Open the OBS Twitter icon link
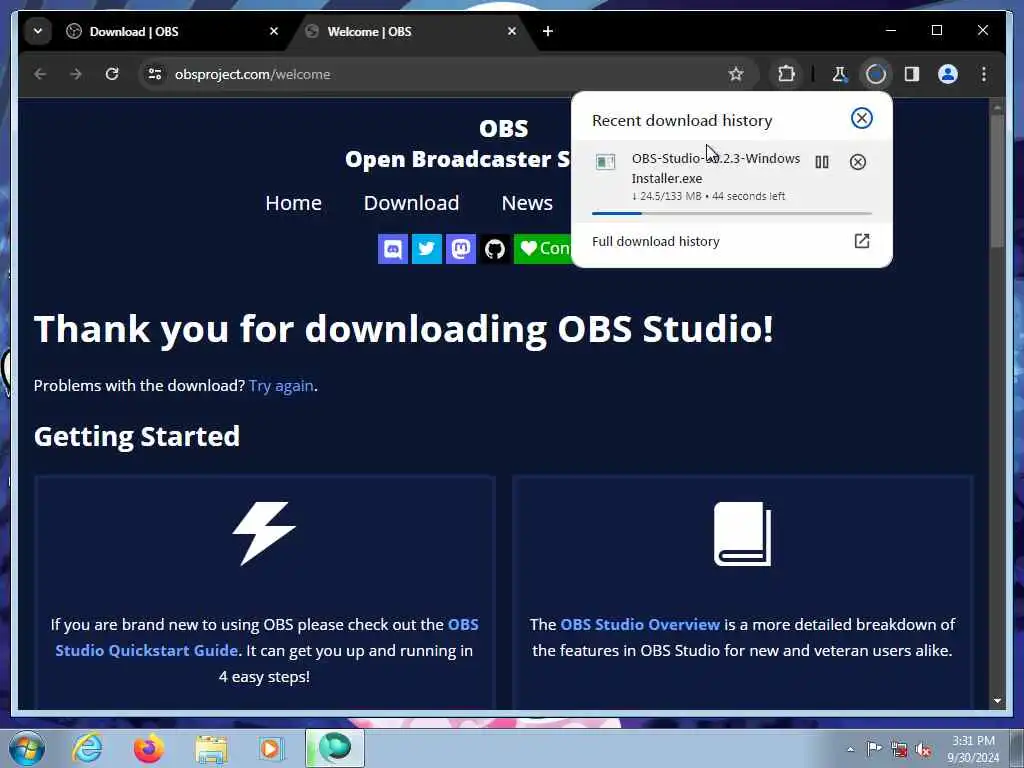Image resolution: width=1024 pixels, height=768 pixels. 427,249
